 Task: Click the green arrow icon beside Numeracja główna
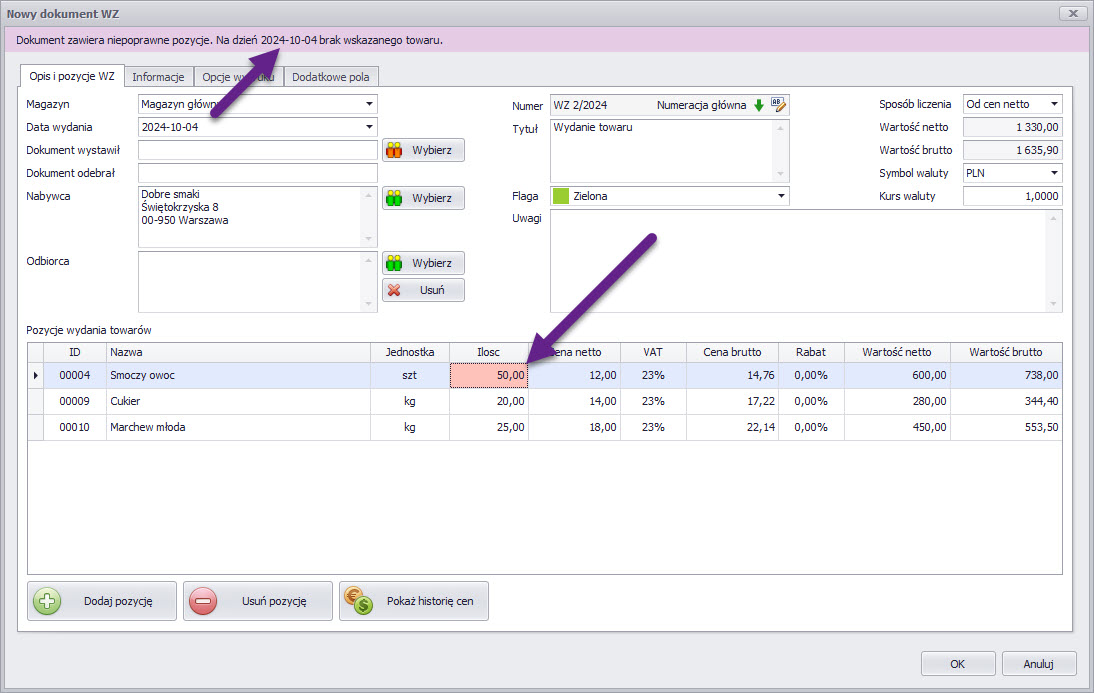tap(758, 105)
